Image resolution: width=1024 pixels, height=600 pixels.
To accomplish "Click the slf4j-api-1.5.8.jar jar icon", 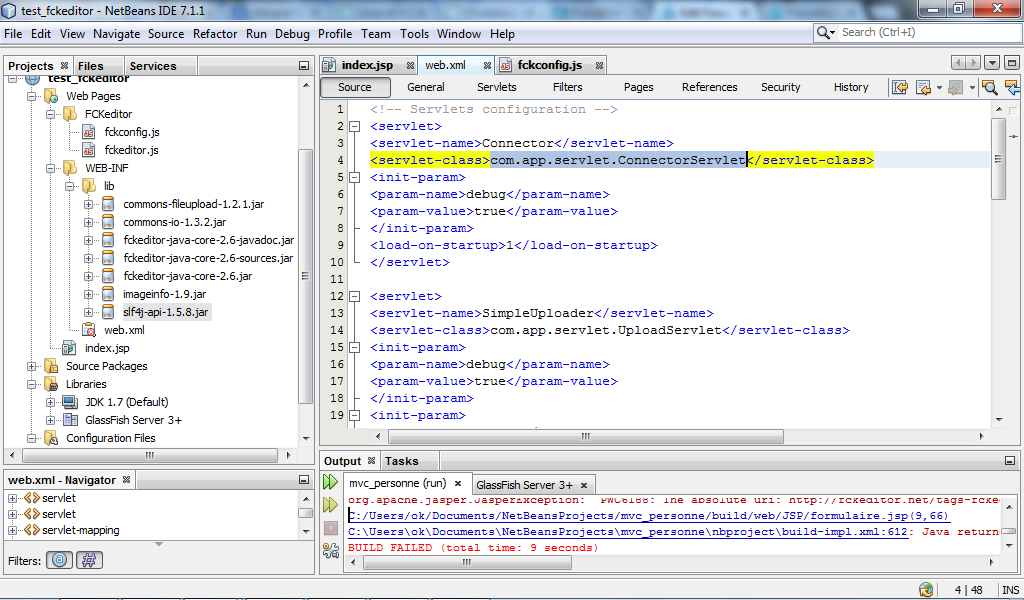I will 108,312.
